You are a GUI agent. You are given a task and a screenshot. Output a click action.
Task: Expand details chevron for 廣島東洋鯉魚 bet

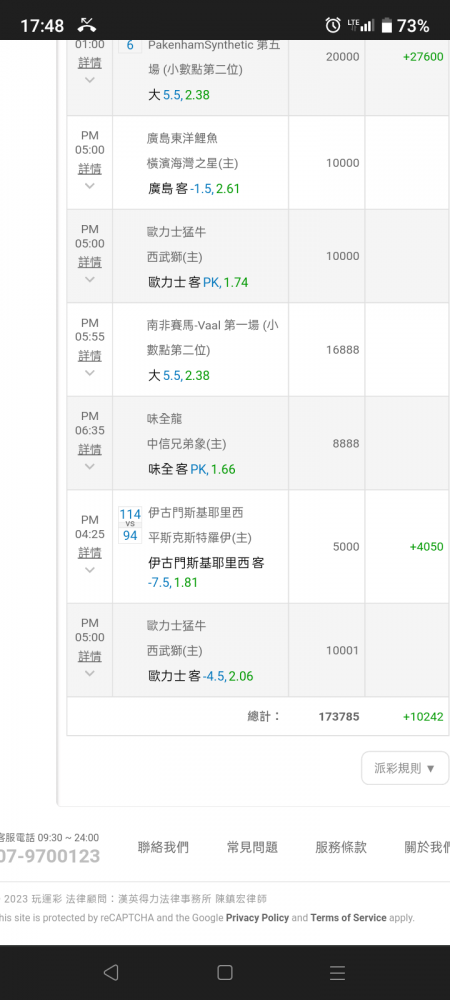tap(89, 186)
